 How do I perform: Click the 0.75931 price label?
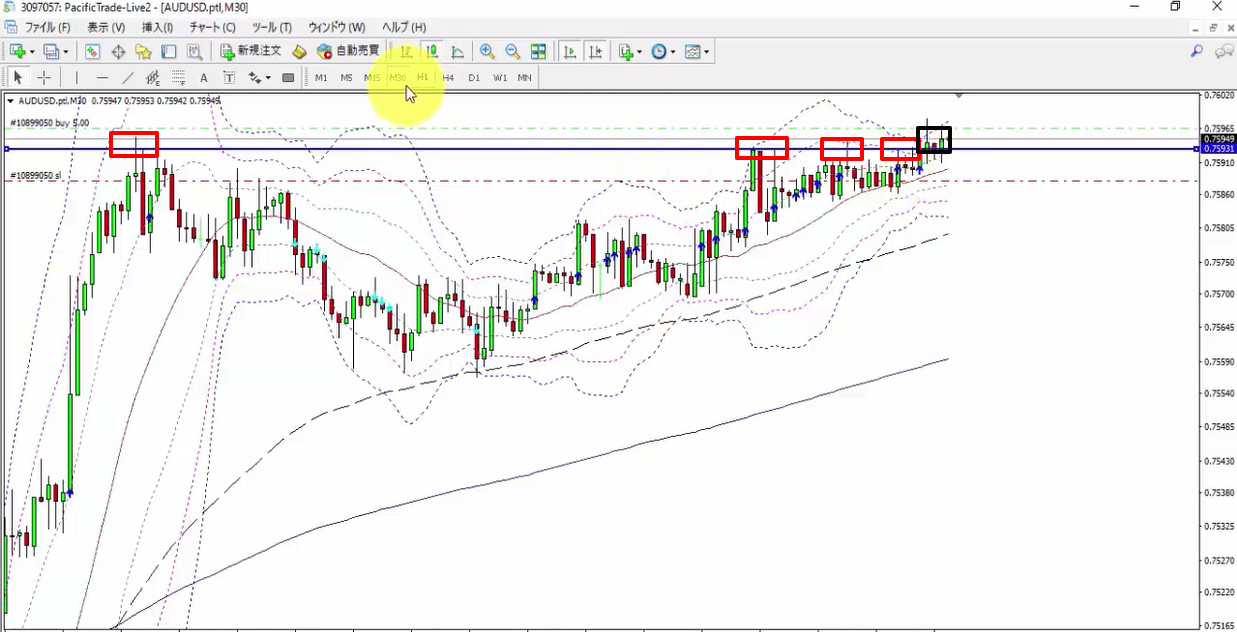[x=1220, y=148]
